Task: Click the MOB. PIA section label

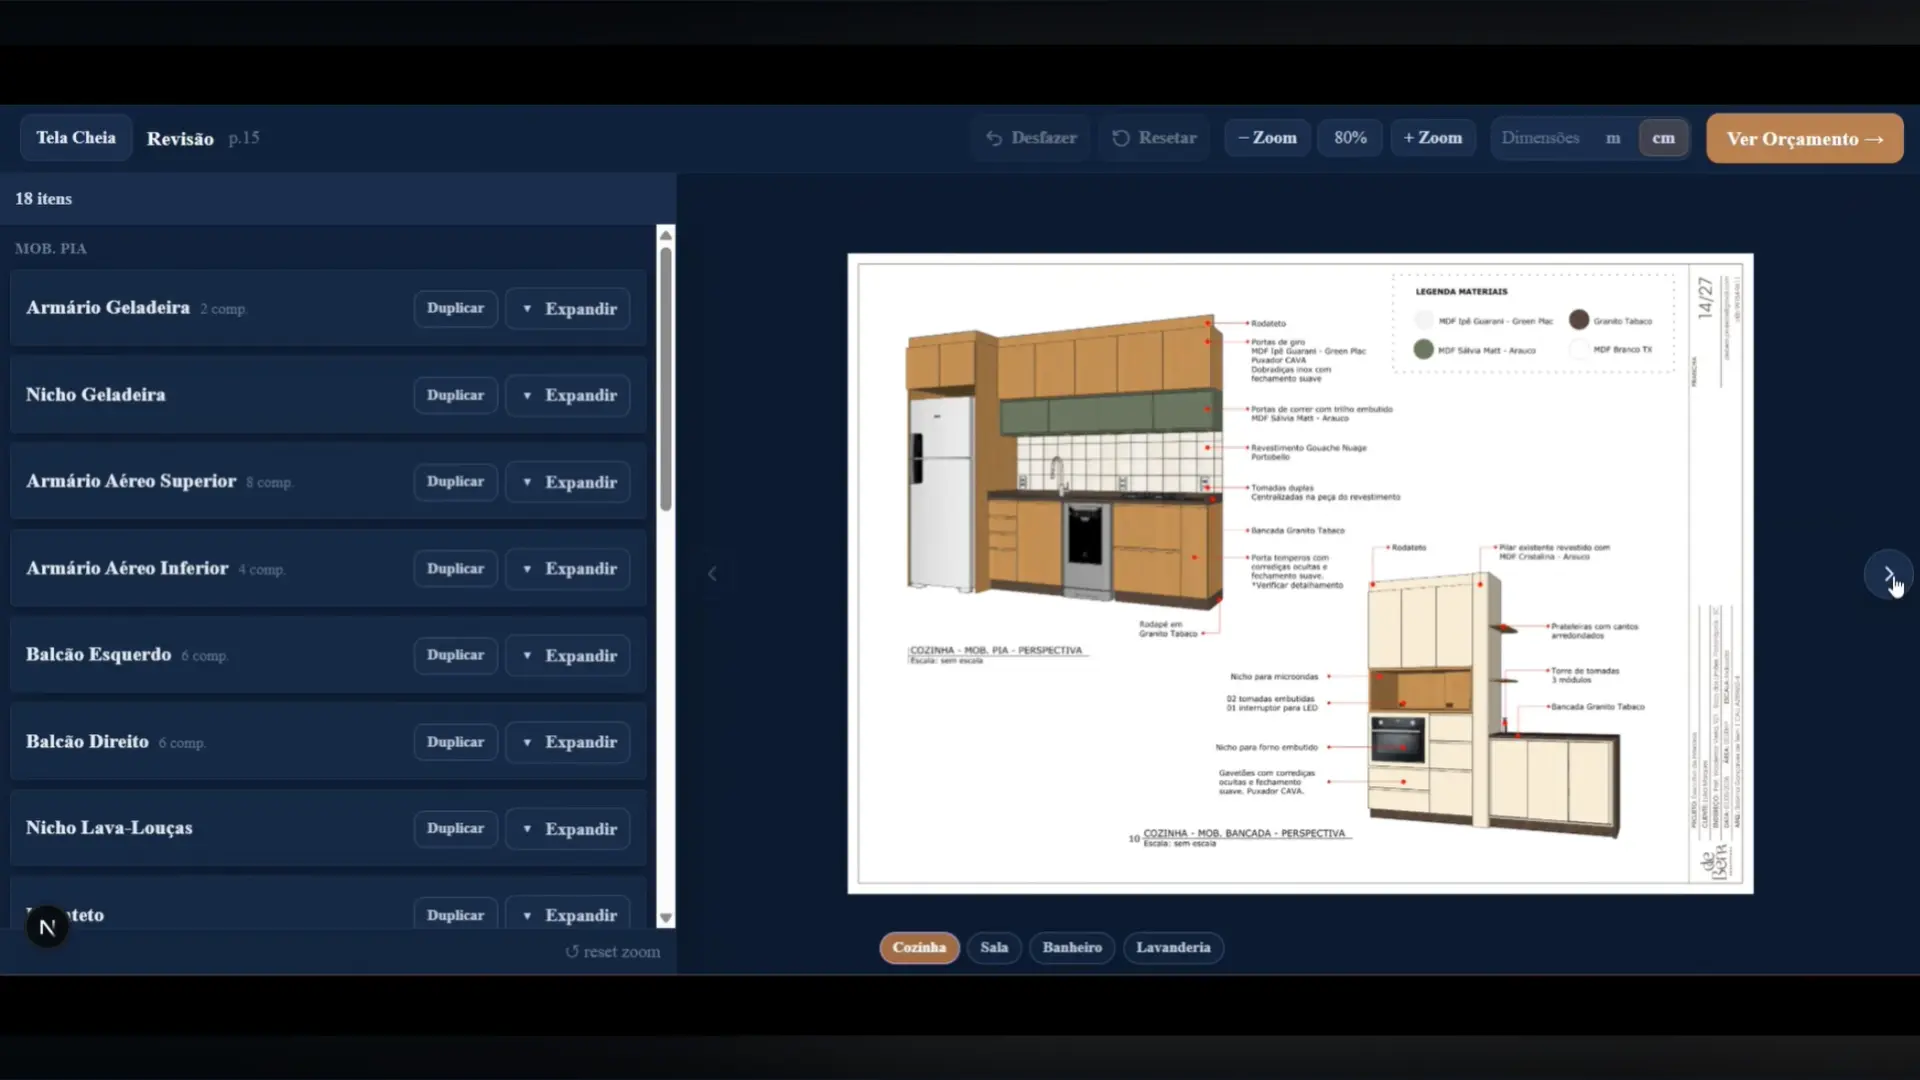Action: [51, 249]
